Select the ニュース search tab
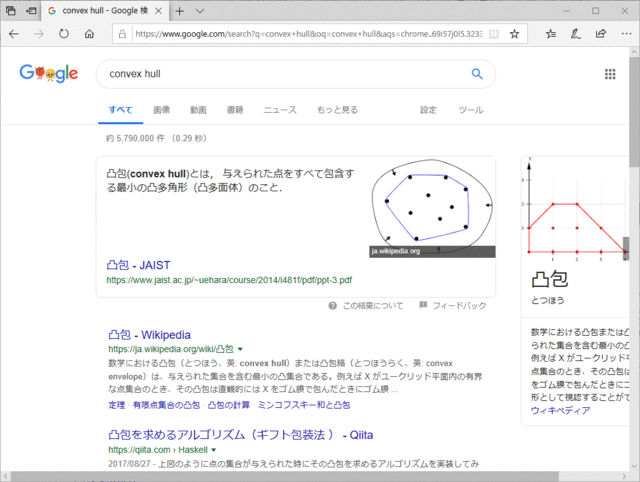The height and width of the screenshot is (482, 640). coord(280,110)
